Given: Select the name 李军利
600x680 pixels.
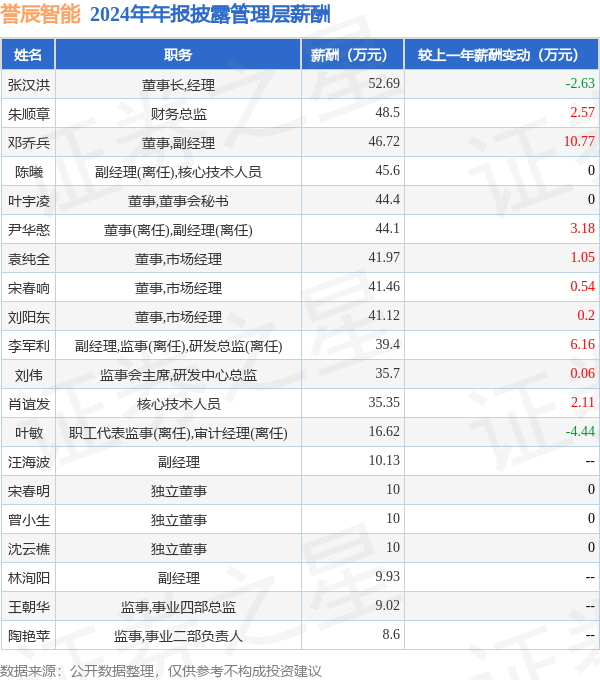Looking at the screenshot, I should (29, 346).
